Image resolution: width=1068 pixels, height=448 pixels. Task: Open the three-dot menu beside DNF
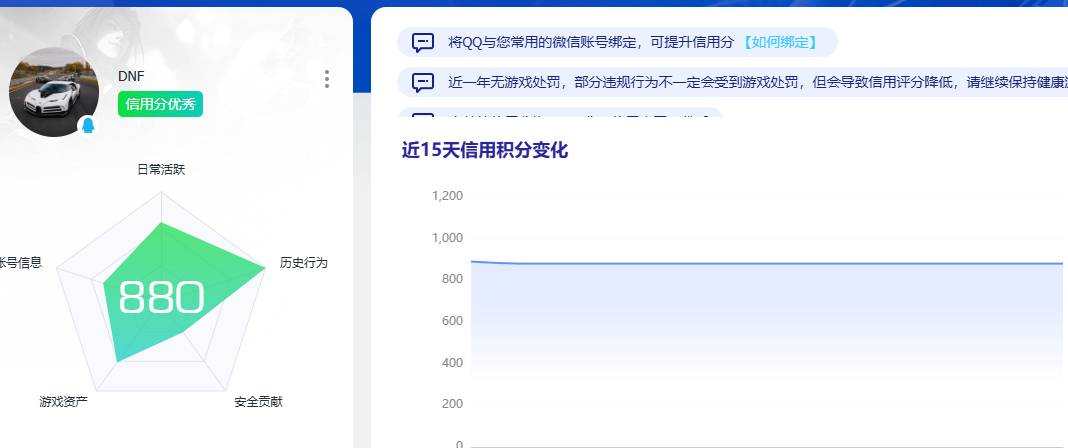click(x=327, y=79)
